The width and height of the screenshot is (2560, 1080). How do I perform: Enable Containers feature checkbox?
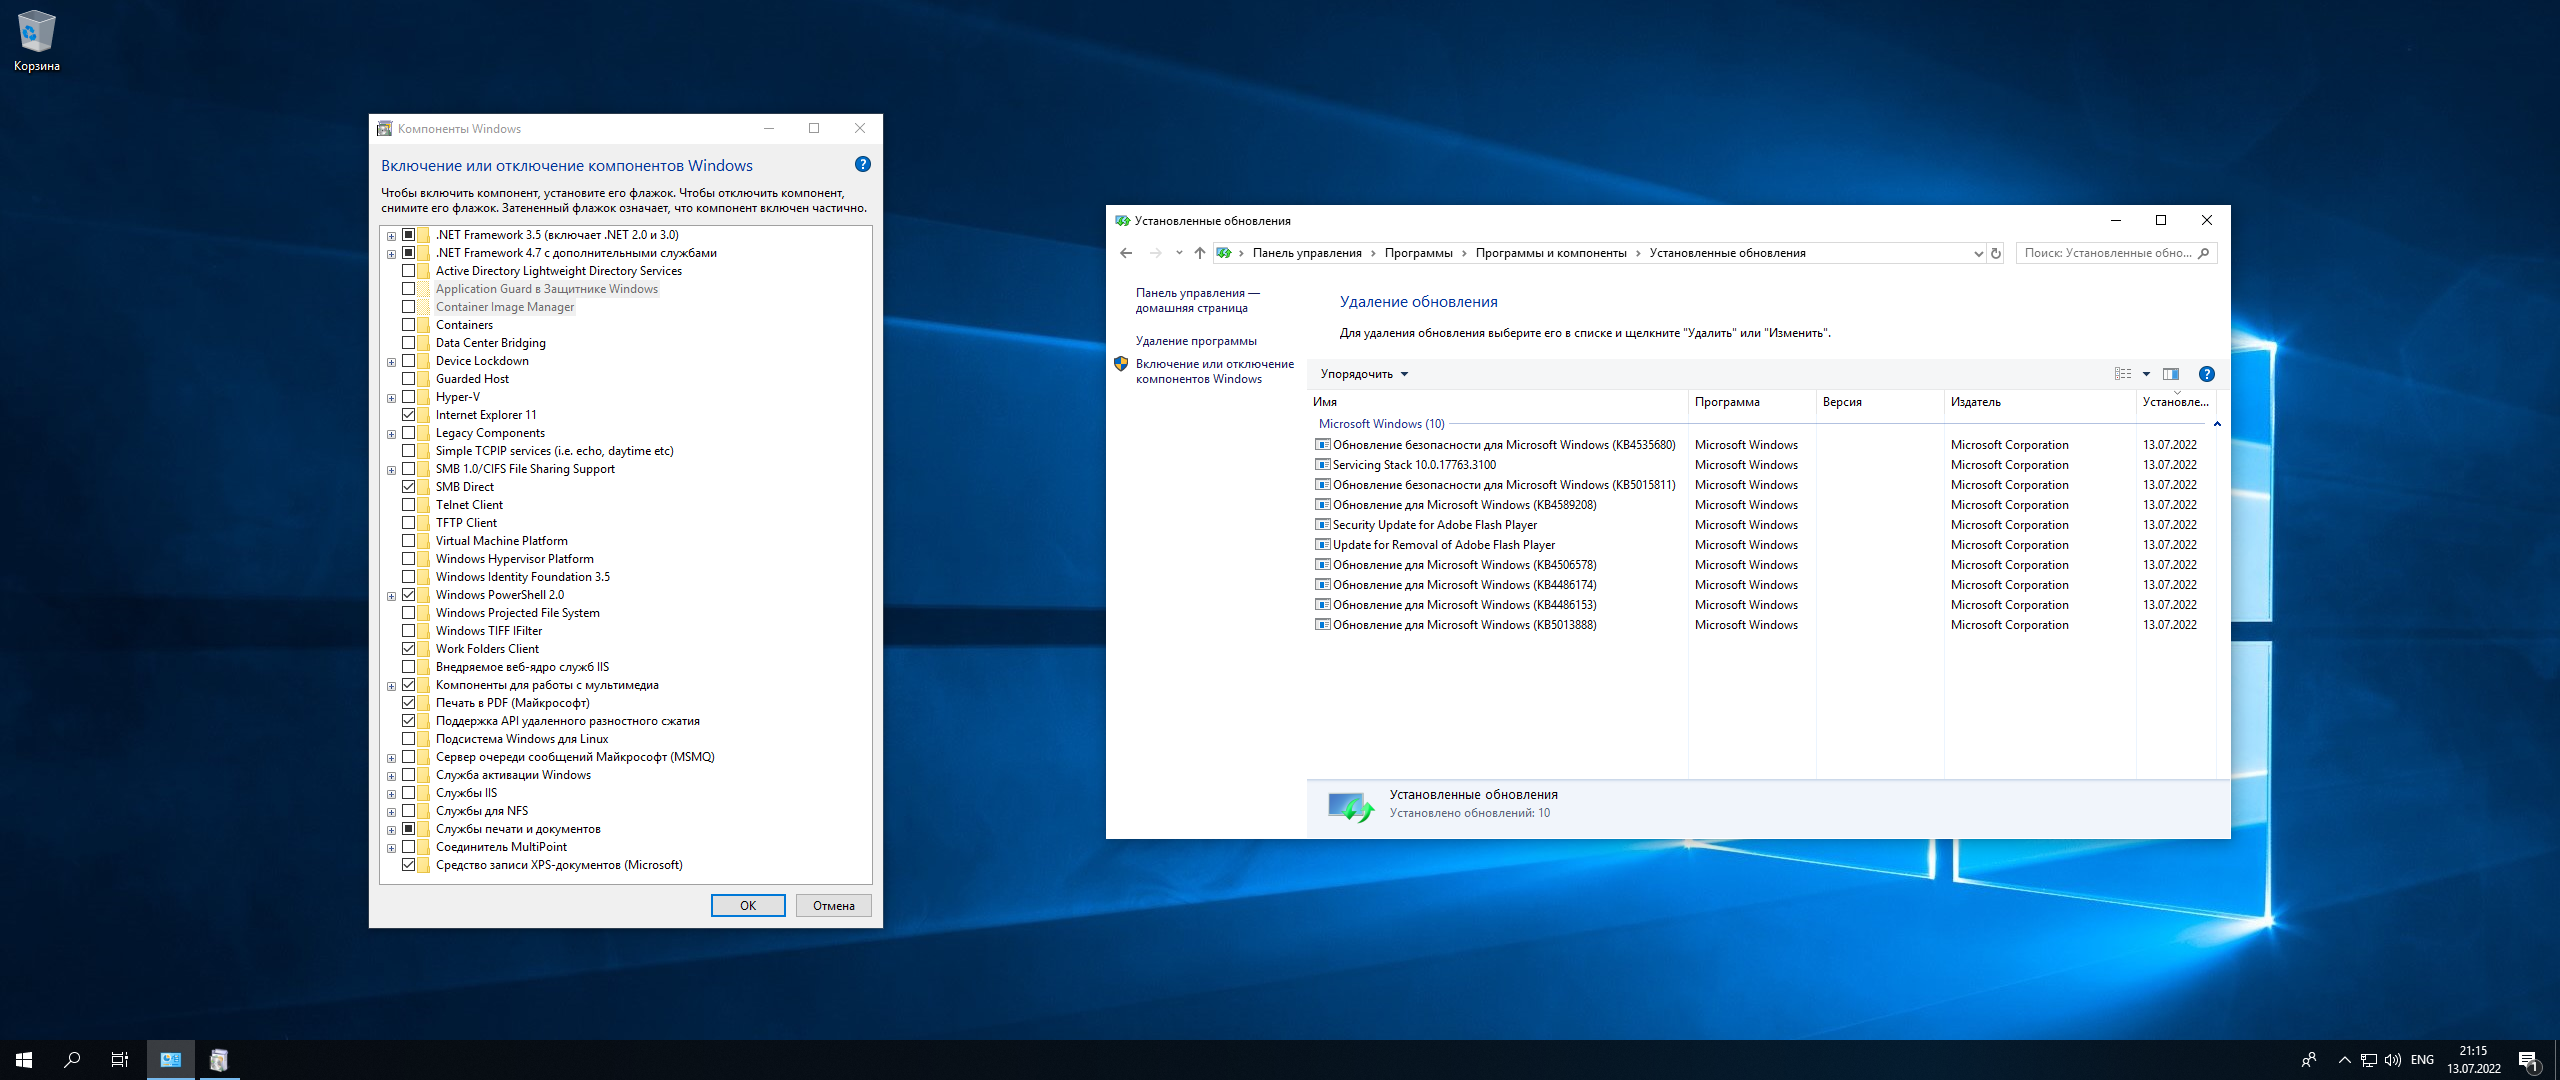click(408, 325)
